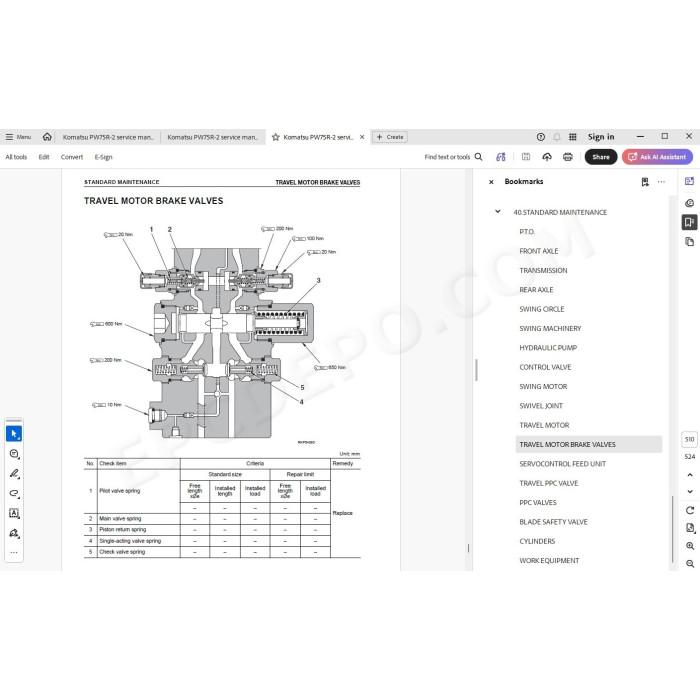Open TRAVEL PPC VALVE bookmark
700x700 pixels.
(549, 483)
